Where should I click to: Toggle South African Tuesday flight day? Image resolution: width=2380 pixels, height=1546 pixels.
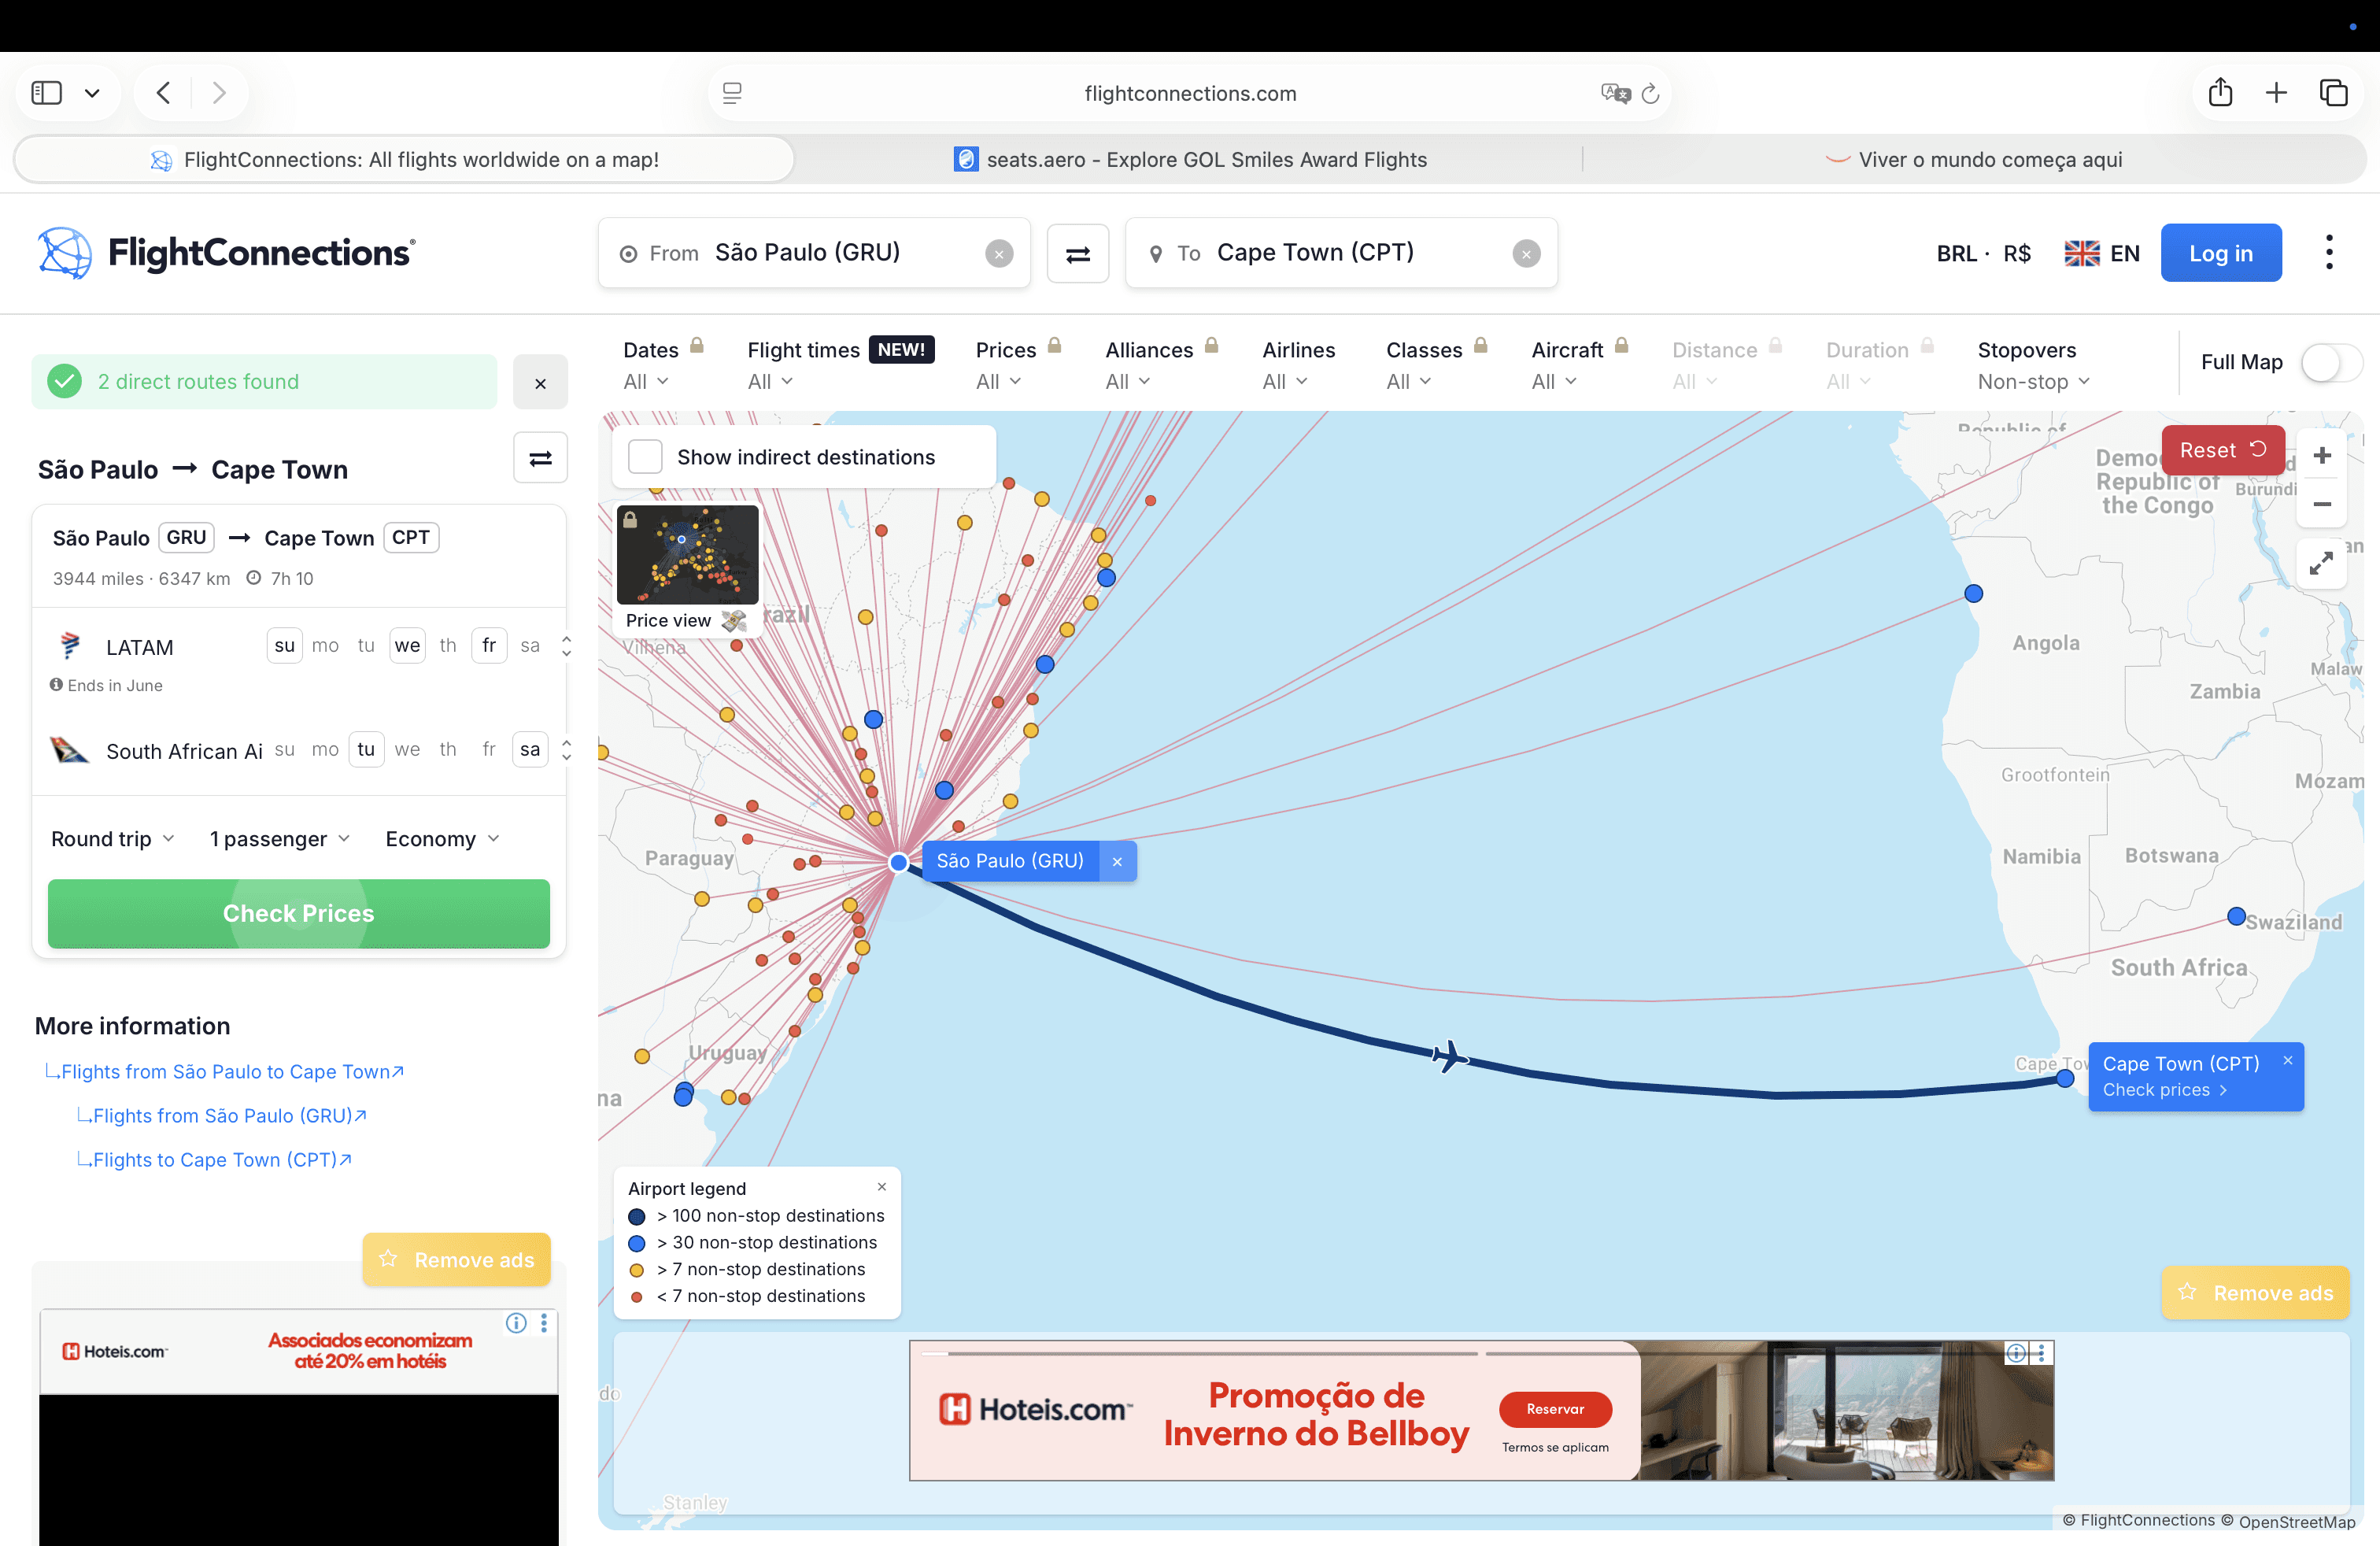[366, 750]
